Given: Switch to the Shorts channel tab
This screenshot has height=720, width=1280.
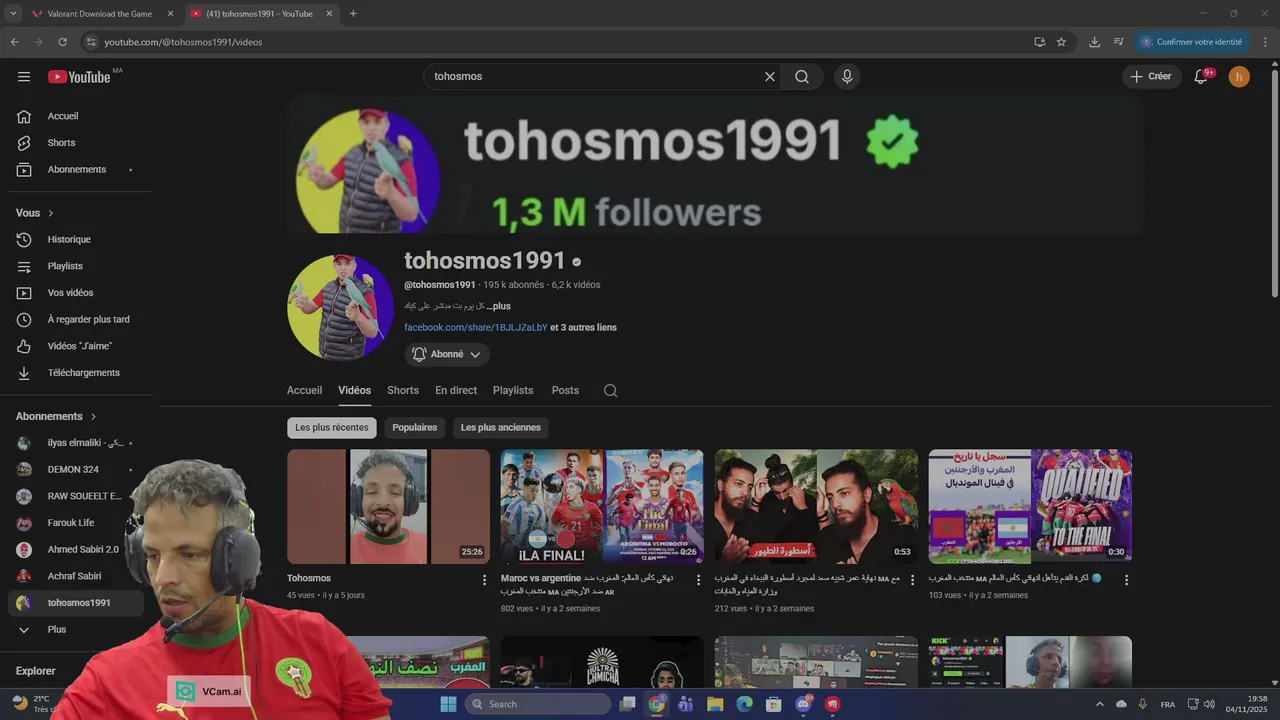Looking at the screenshot, I should click(x=403, y=390).
